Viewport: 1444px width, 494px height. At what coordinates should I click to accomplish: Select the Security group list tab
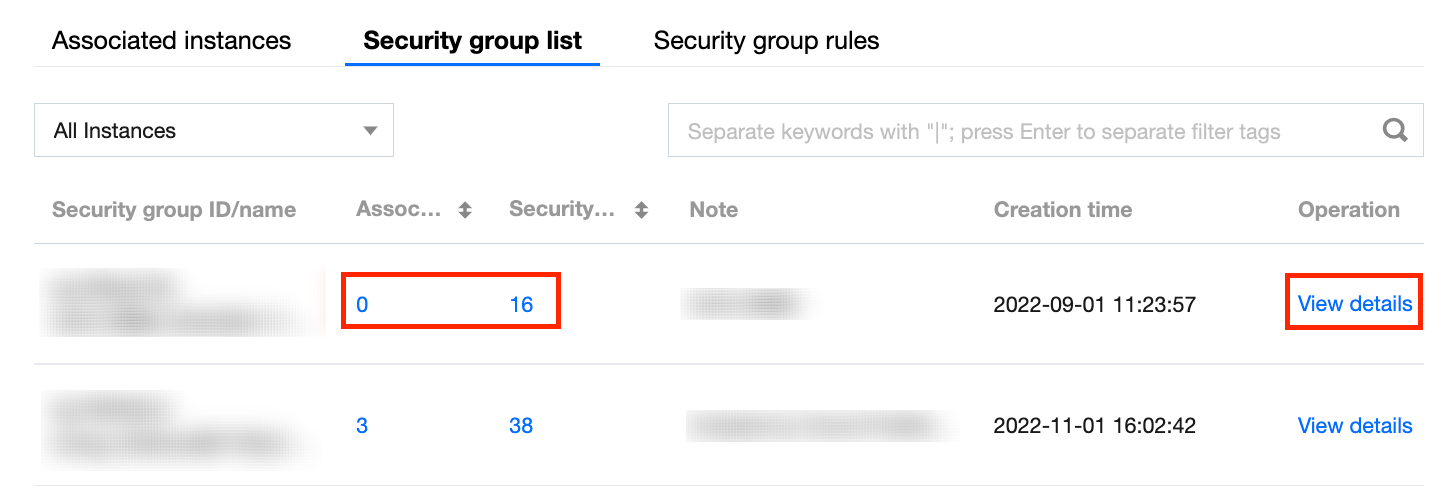(x=472, y=41)
